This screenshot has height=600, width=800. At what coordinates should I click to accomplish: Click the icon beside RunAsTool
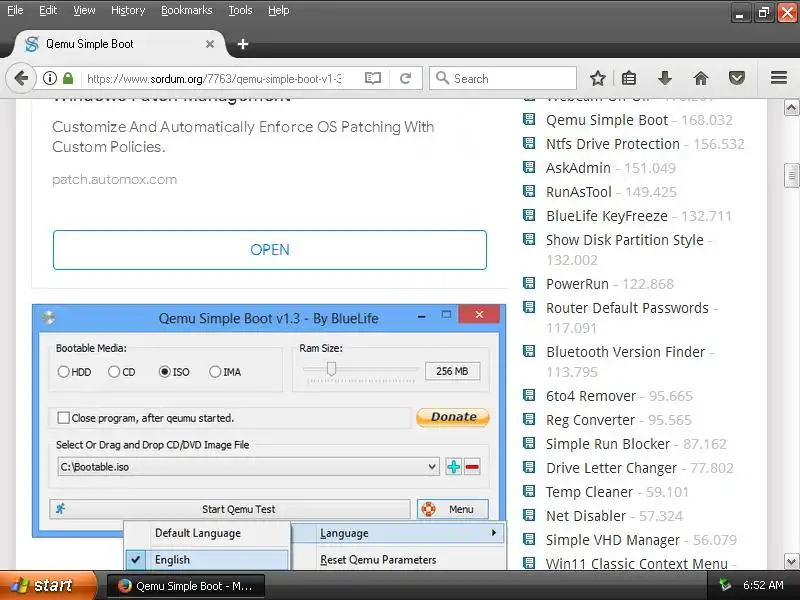pos(529,191)
